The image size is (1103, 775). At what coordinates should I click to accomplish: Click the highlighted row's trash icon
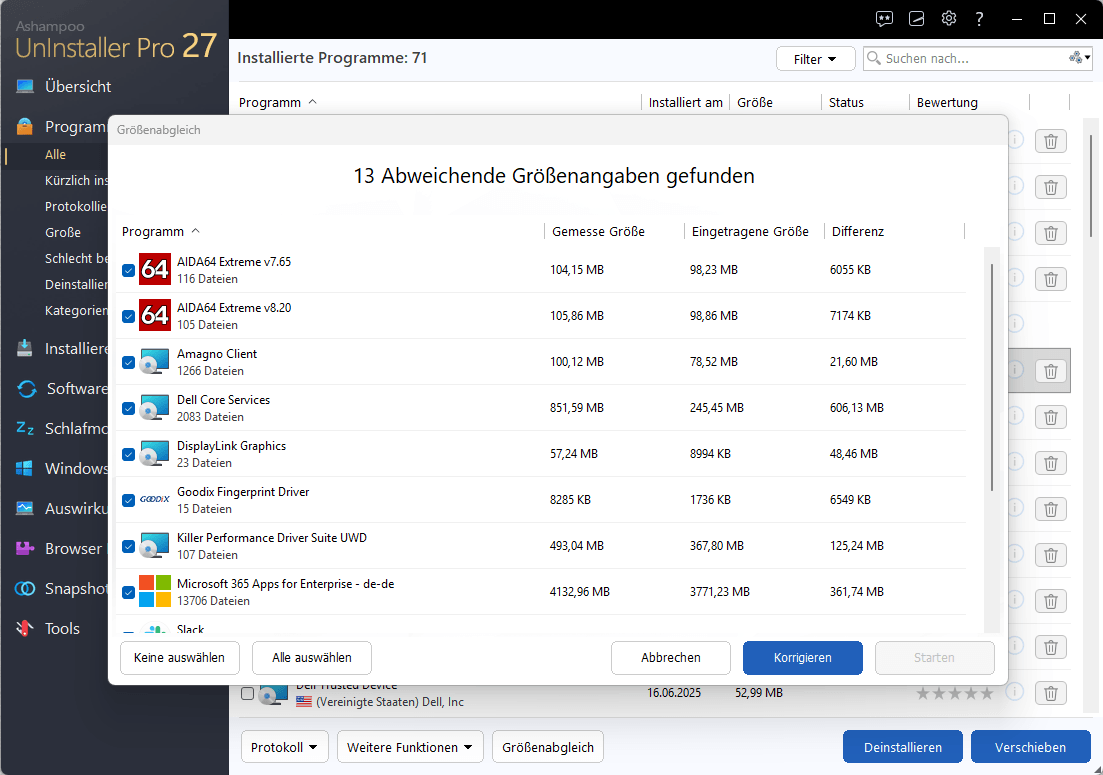pos(1050,371)
